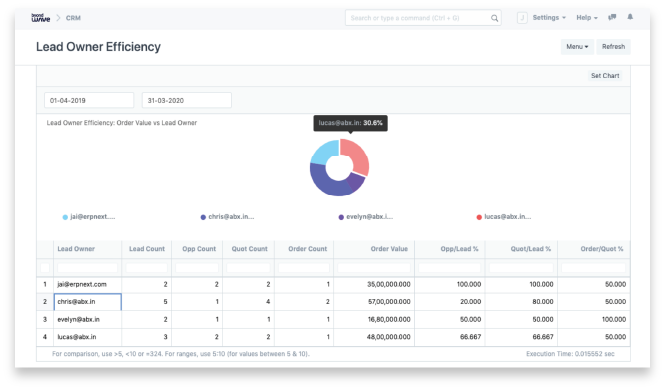Click the Execution Time status text

[570, 354]
